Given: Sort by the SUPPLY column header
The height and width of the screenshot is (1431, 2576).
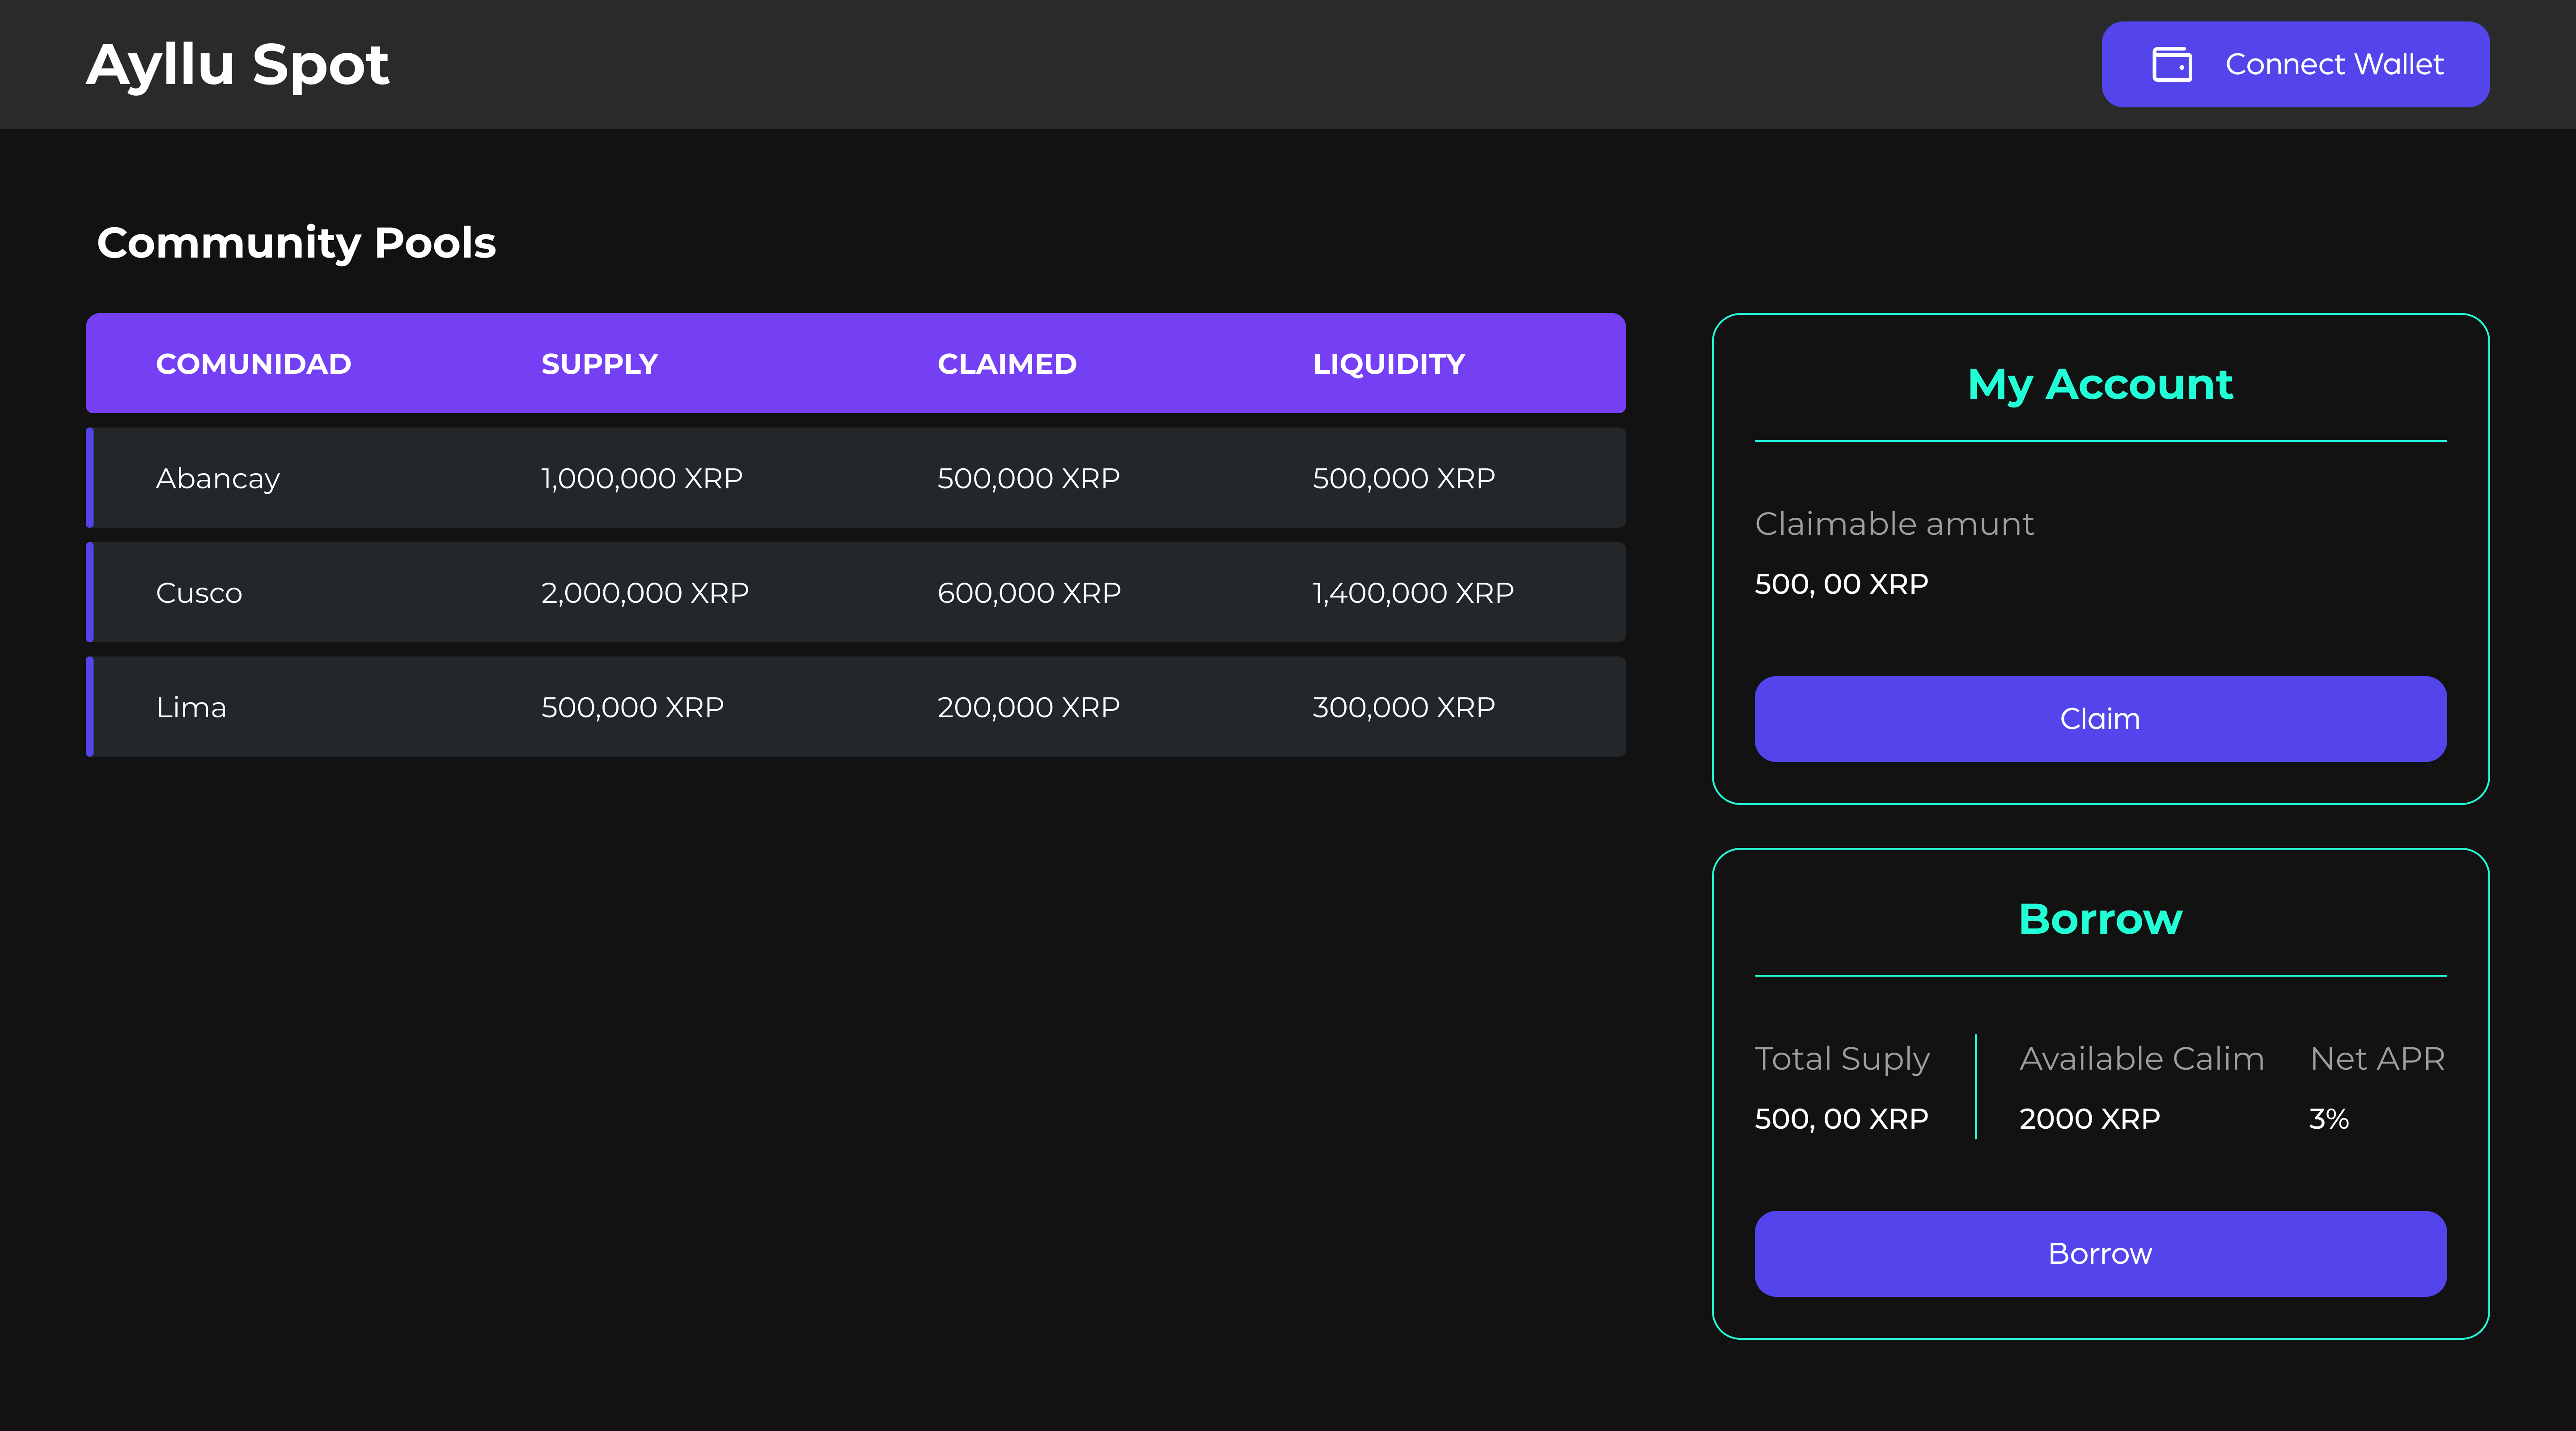Looking at the screenshot, I should pyautogui.click(x=599, y=364).
